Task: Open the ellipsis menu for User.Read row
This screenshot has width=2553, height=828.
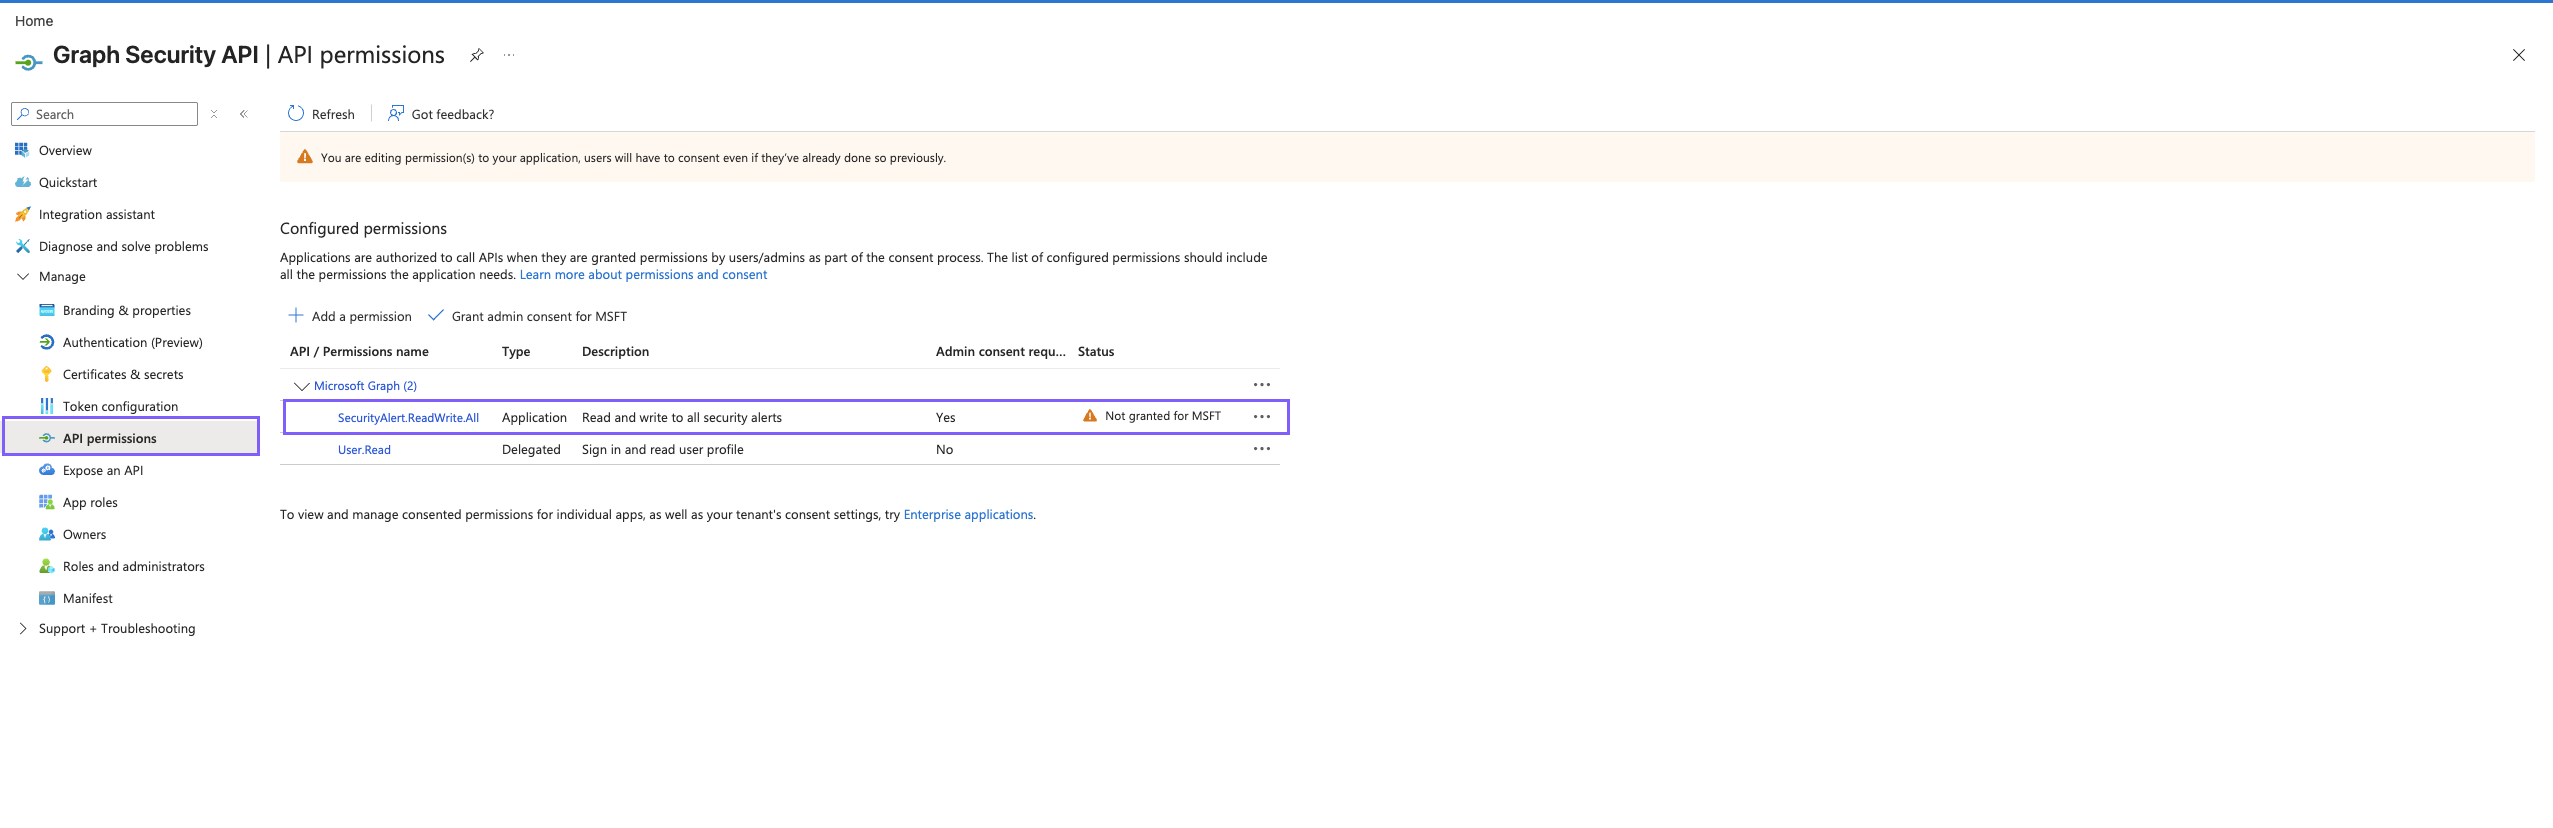Action: (1262, 449)
